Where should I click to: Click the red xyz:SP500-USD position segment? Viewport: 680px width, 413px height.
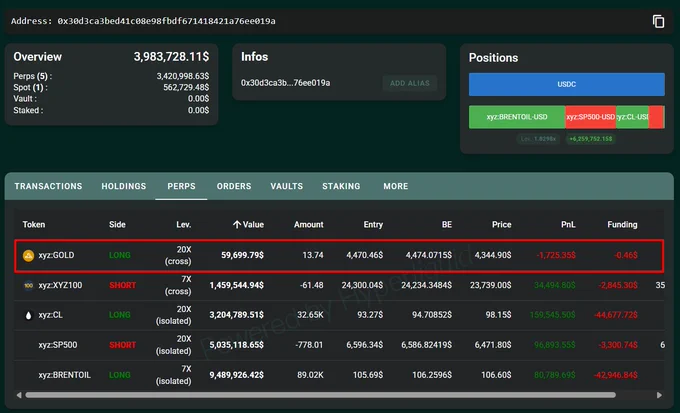click(x=590, y=117)
